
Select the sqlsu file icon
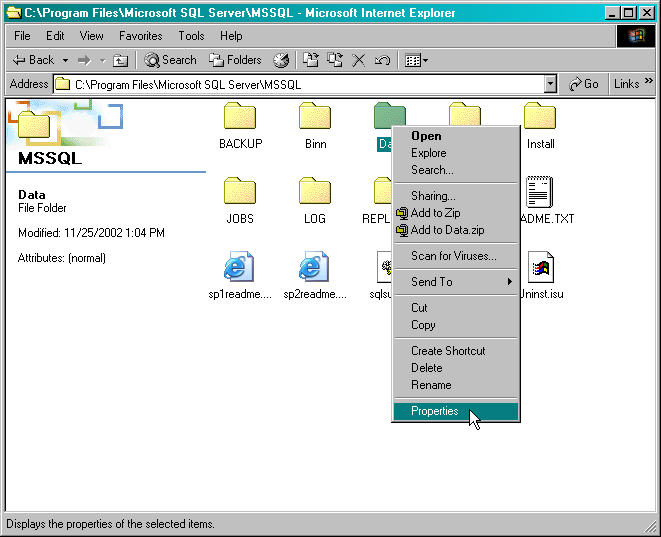384,267
